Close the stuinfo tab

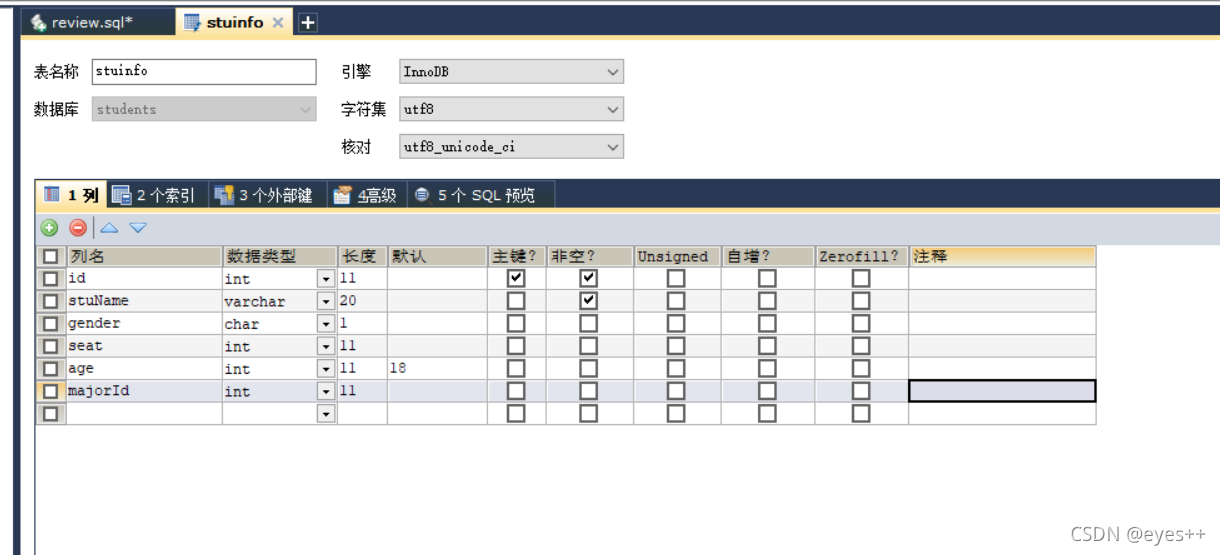[278, 22]
